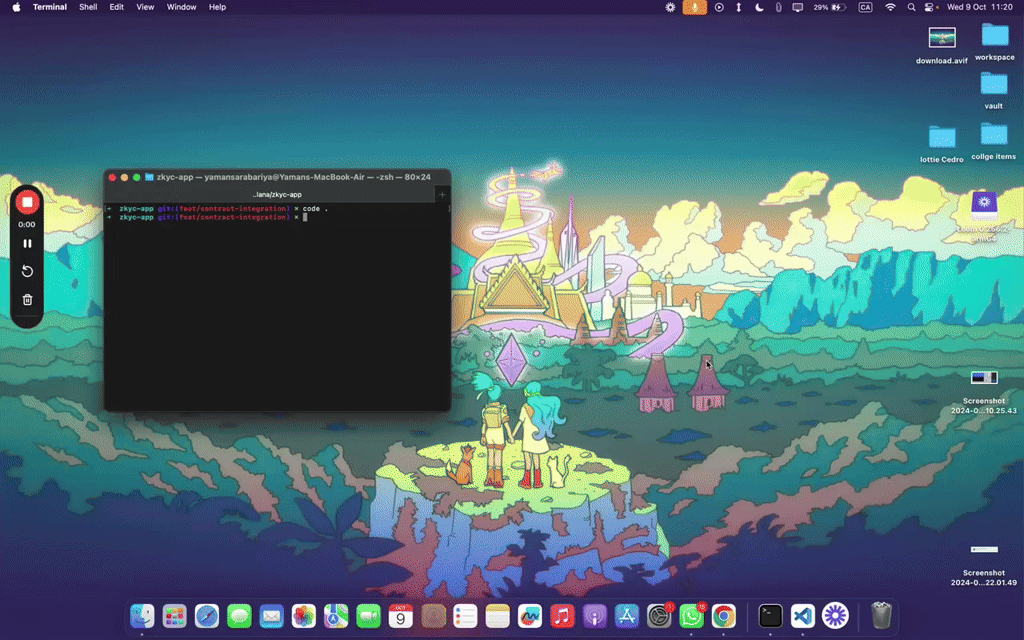The width and height of the screenshot is (1024, 640).
Task: Select the download.avif file on desktop
Action: click(942, 45)
